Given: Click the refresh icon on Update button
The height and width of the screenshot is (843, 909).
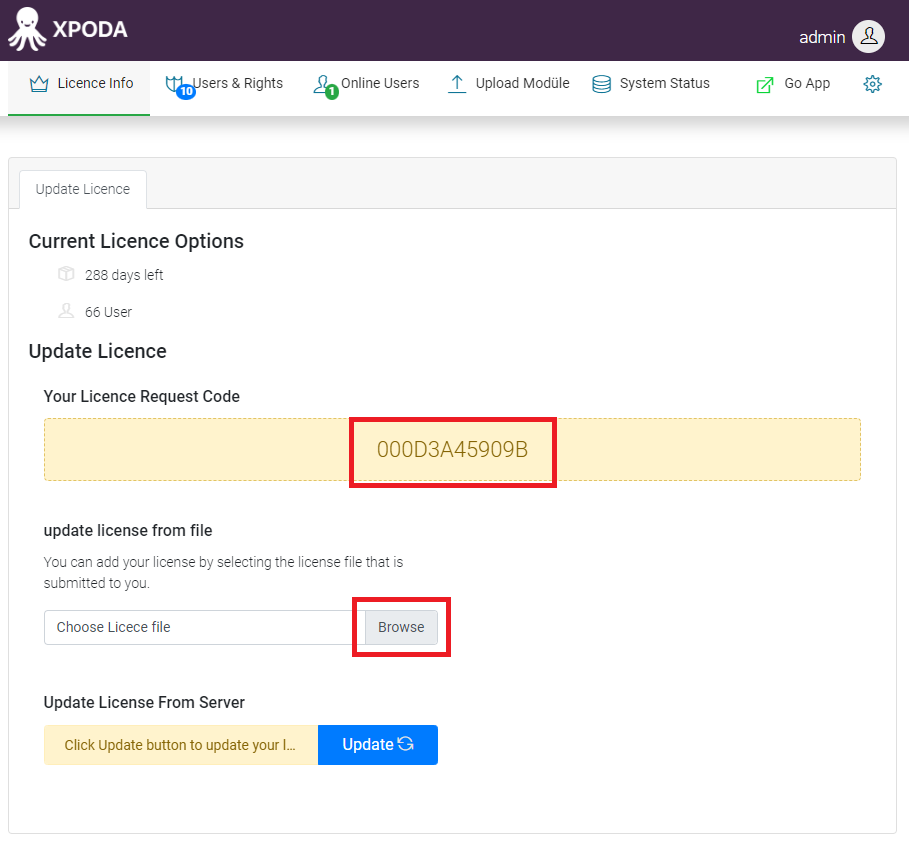Looking at the screenshot, I should (x=406, y=744).
